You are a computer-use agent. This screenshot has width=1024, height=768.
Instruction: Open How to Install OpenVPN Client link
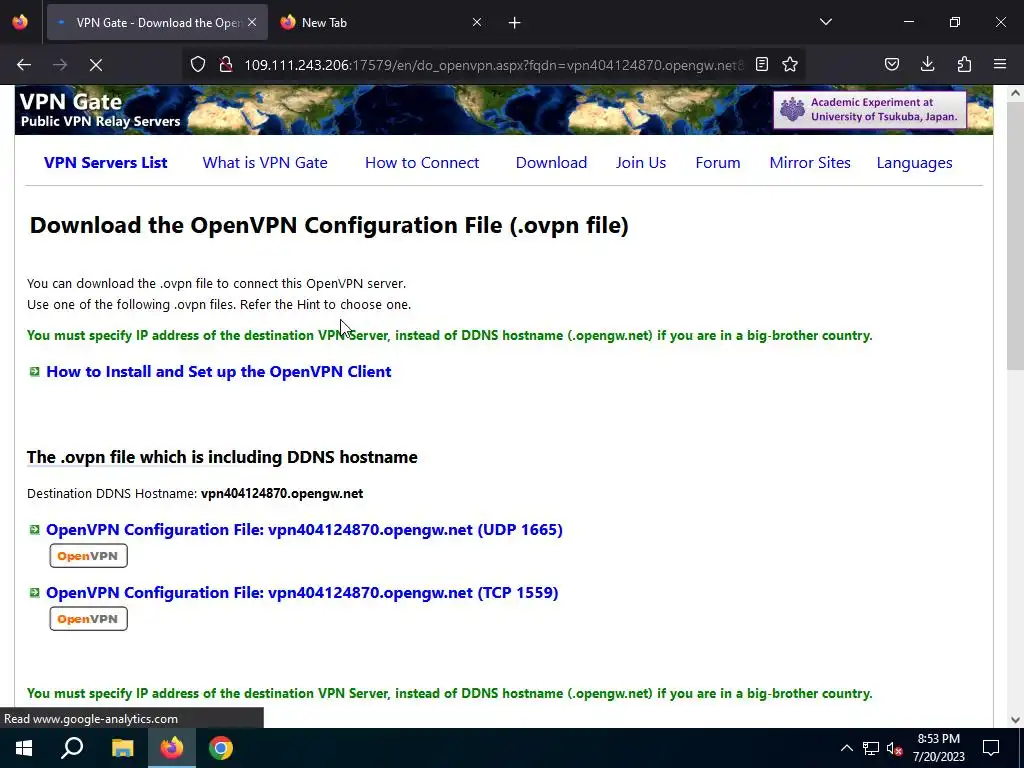[x=219, y=372]
